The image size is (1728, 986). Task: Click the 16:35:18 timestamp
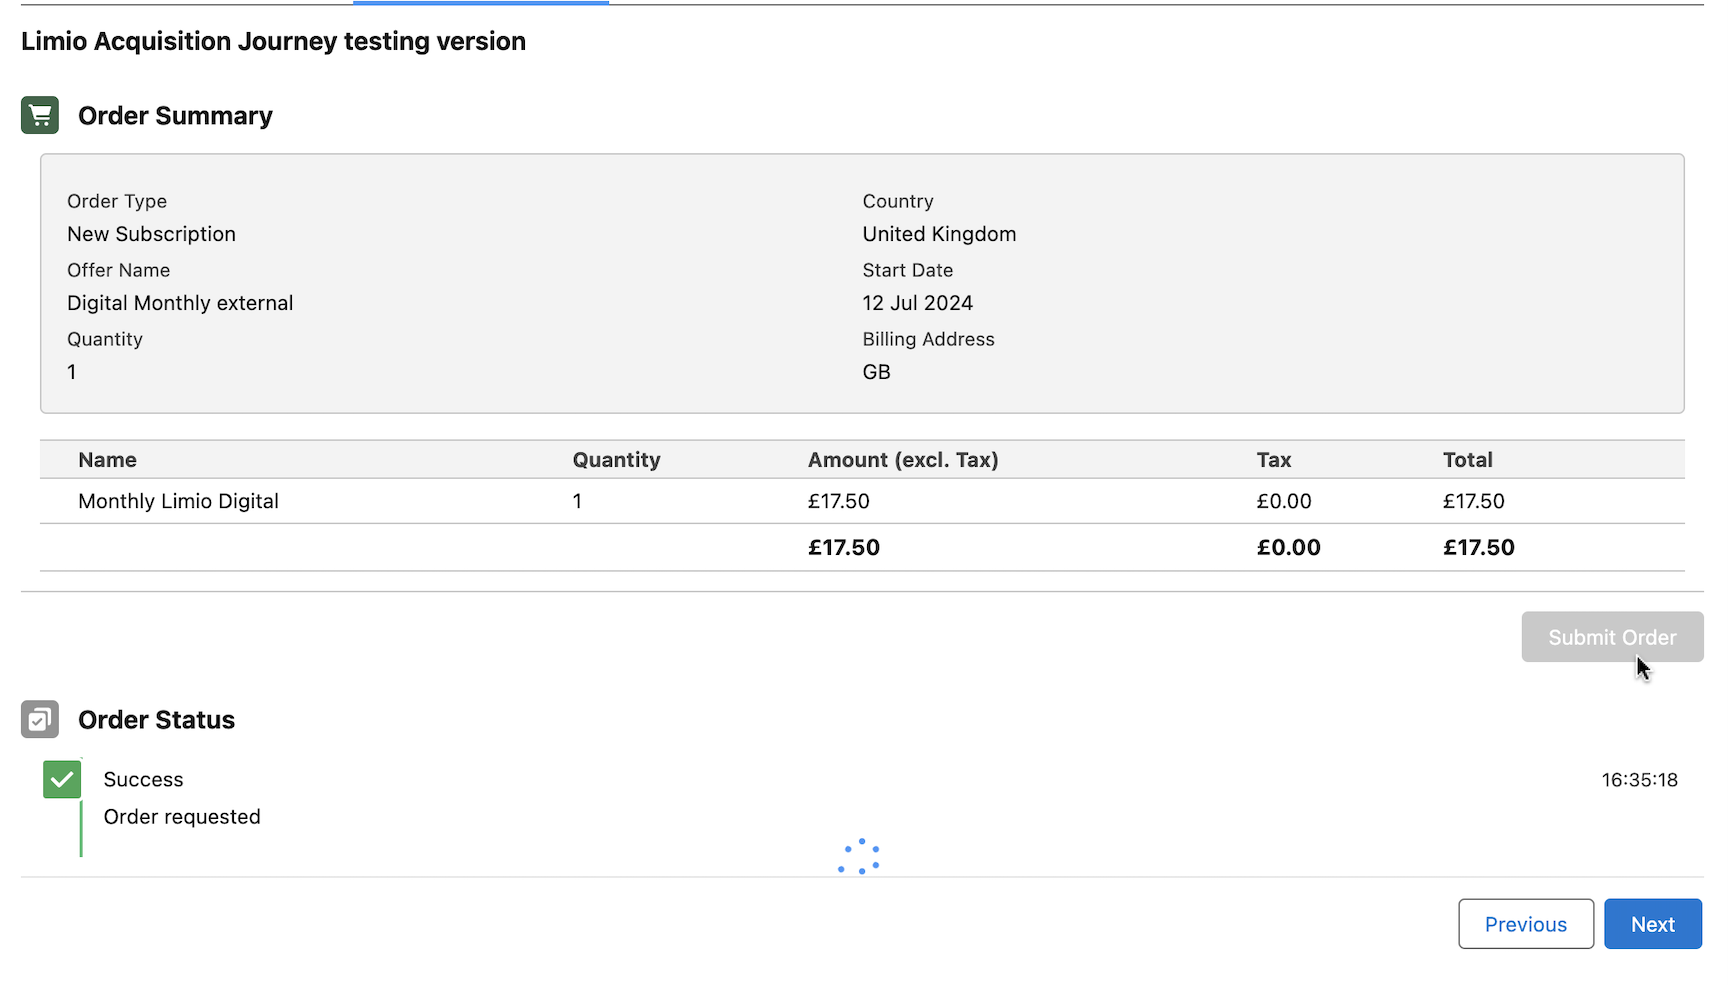point(1639,780)
